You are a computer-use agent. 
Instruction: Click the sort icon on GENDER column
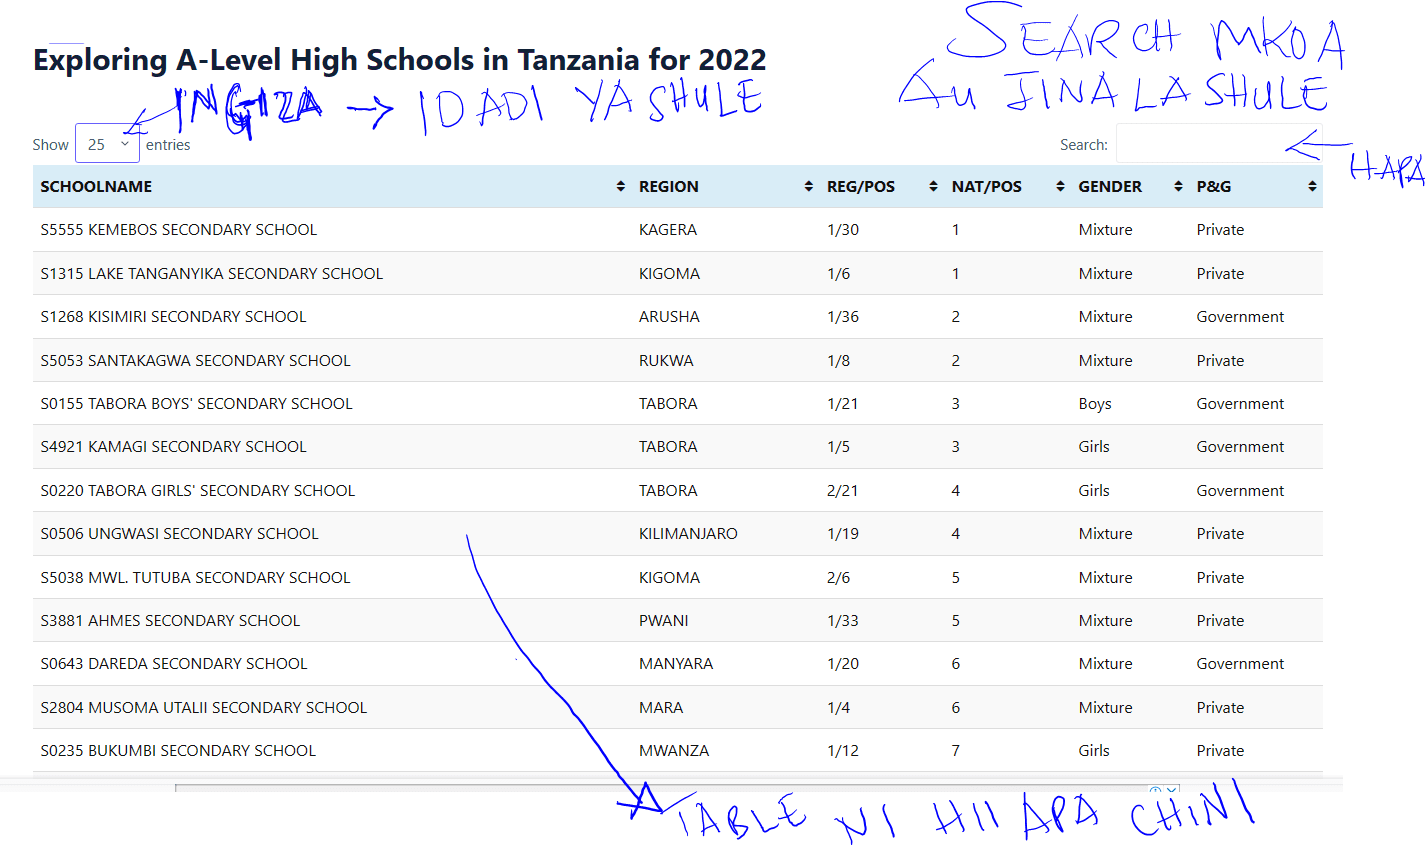pos(1176,186)
